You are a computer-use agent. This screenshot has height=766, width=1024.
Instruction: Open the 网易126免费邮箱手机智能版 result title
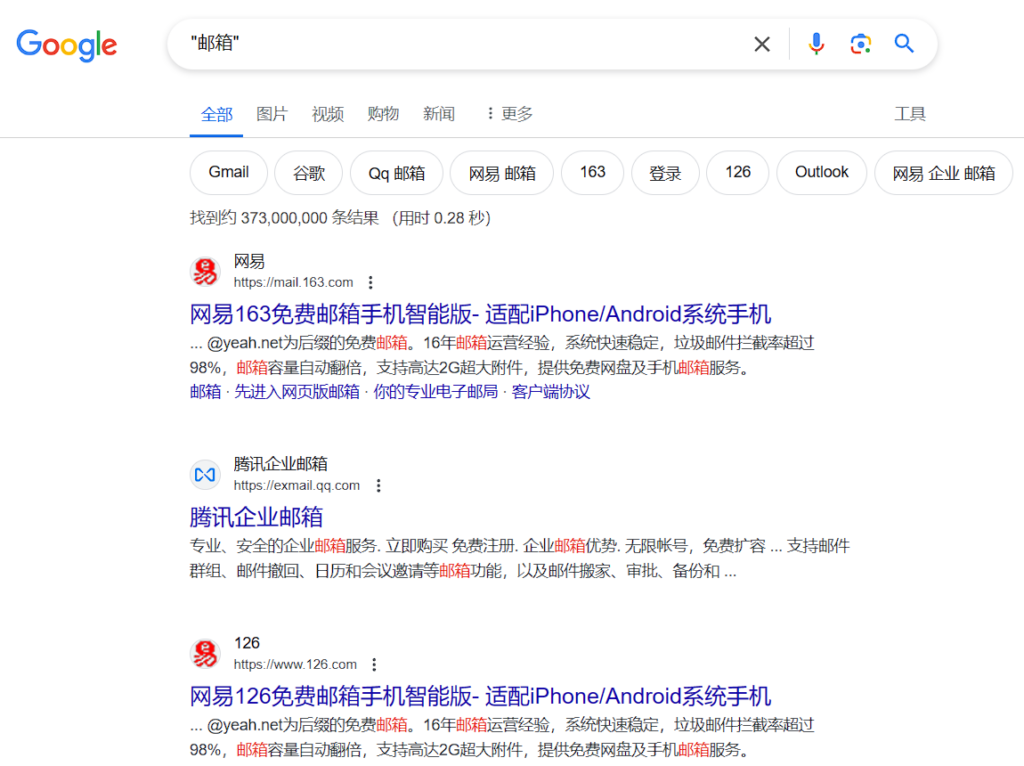[480, 696]
